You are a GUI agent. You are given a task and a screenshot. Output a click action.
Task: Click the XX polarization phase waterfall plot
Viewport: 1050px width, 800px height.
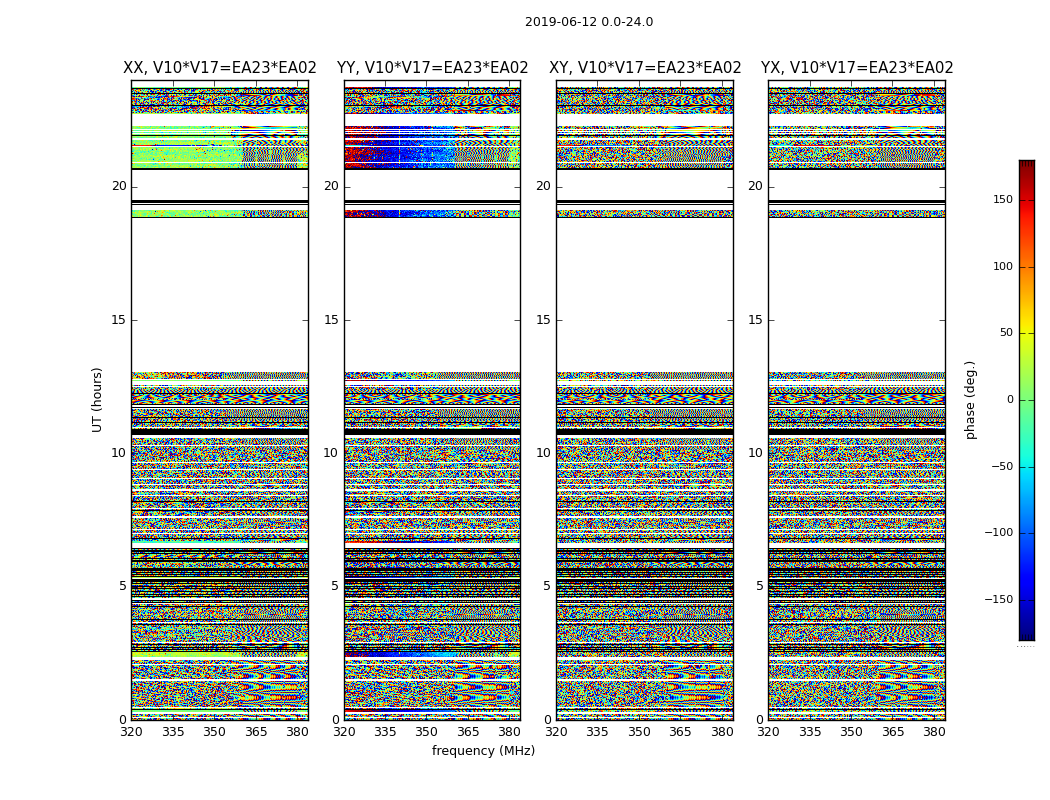click(220, 400)
